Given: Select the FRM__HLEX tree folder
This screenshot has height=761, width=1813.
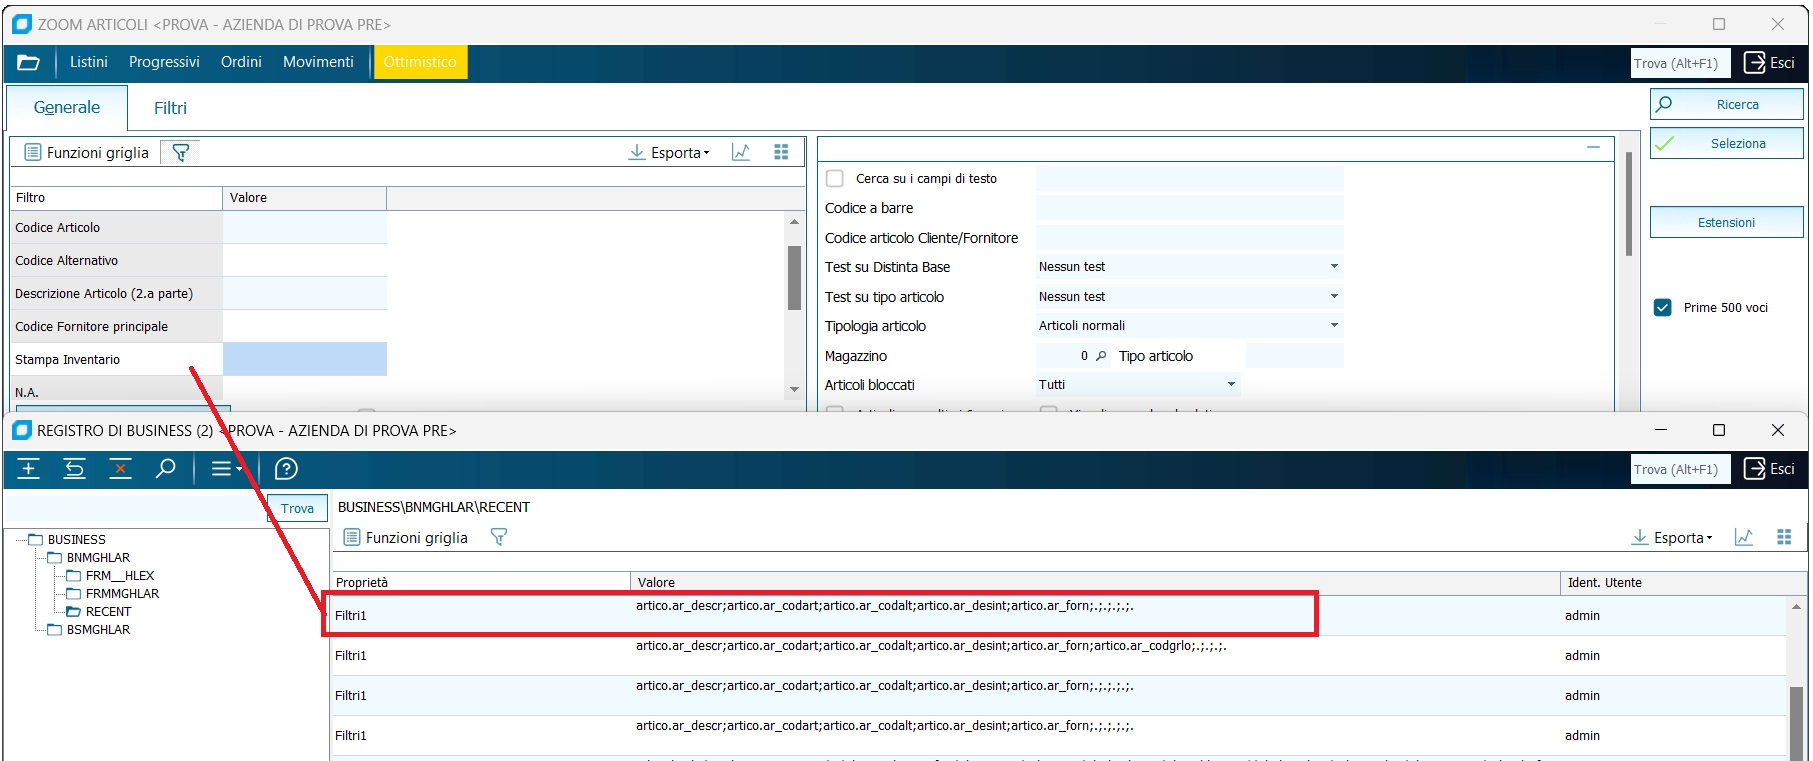Looking at the screenshot, I should pos(120,575).
